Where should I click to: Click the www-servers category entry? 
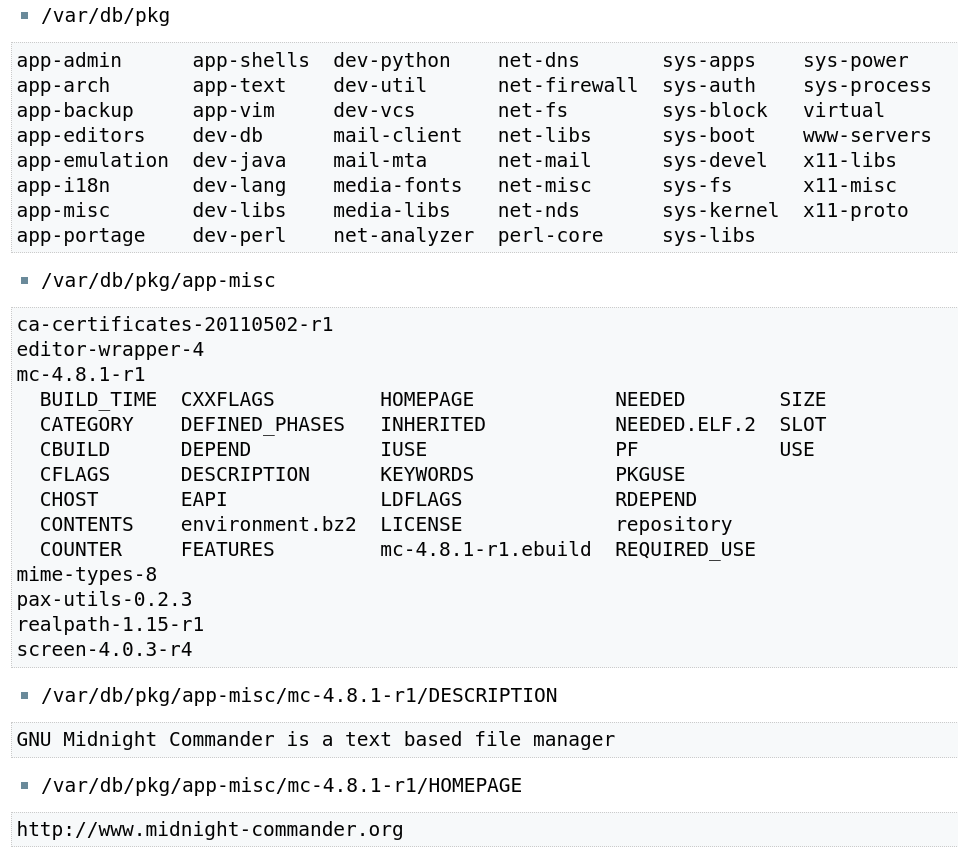866,136
